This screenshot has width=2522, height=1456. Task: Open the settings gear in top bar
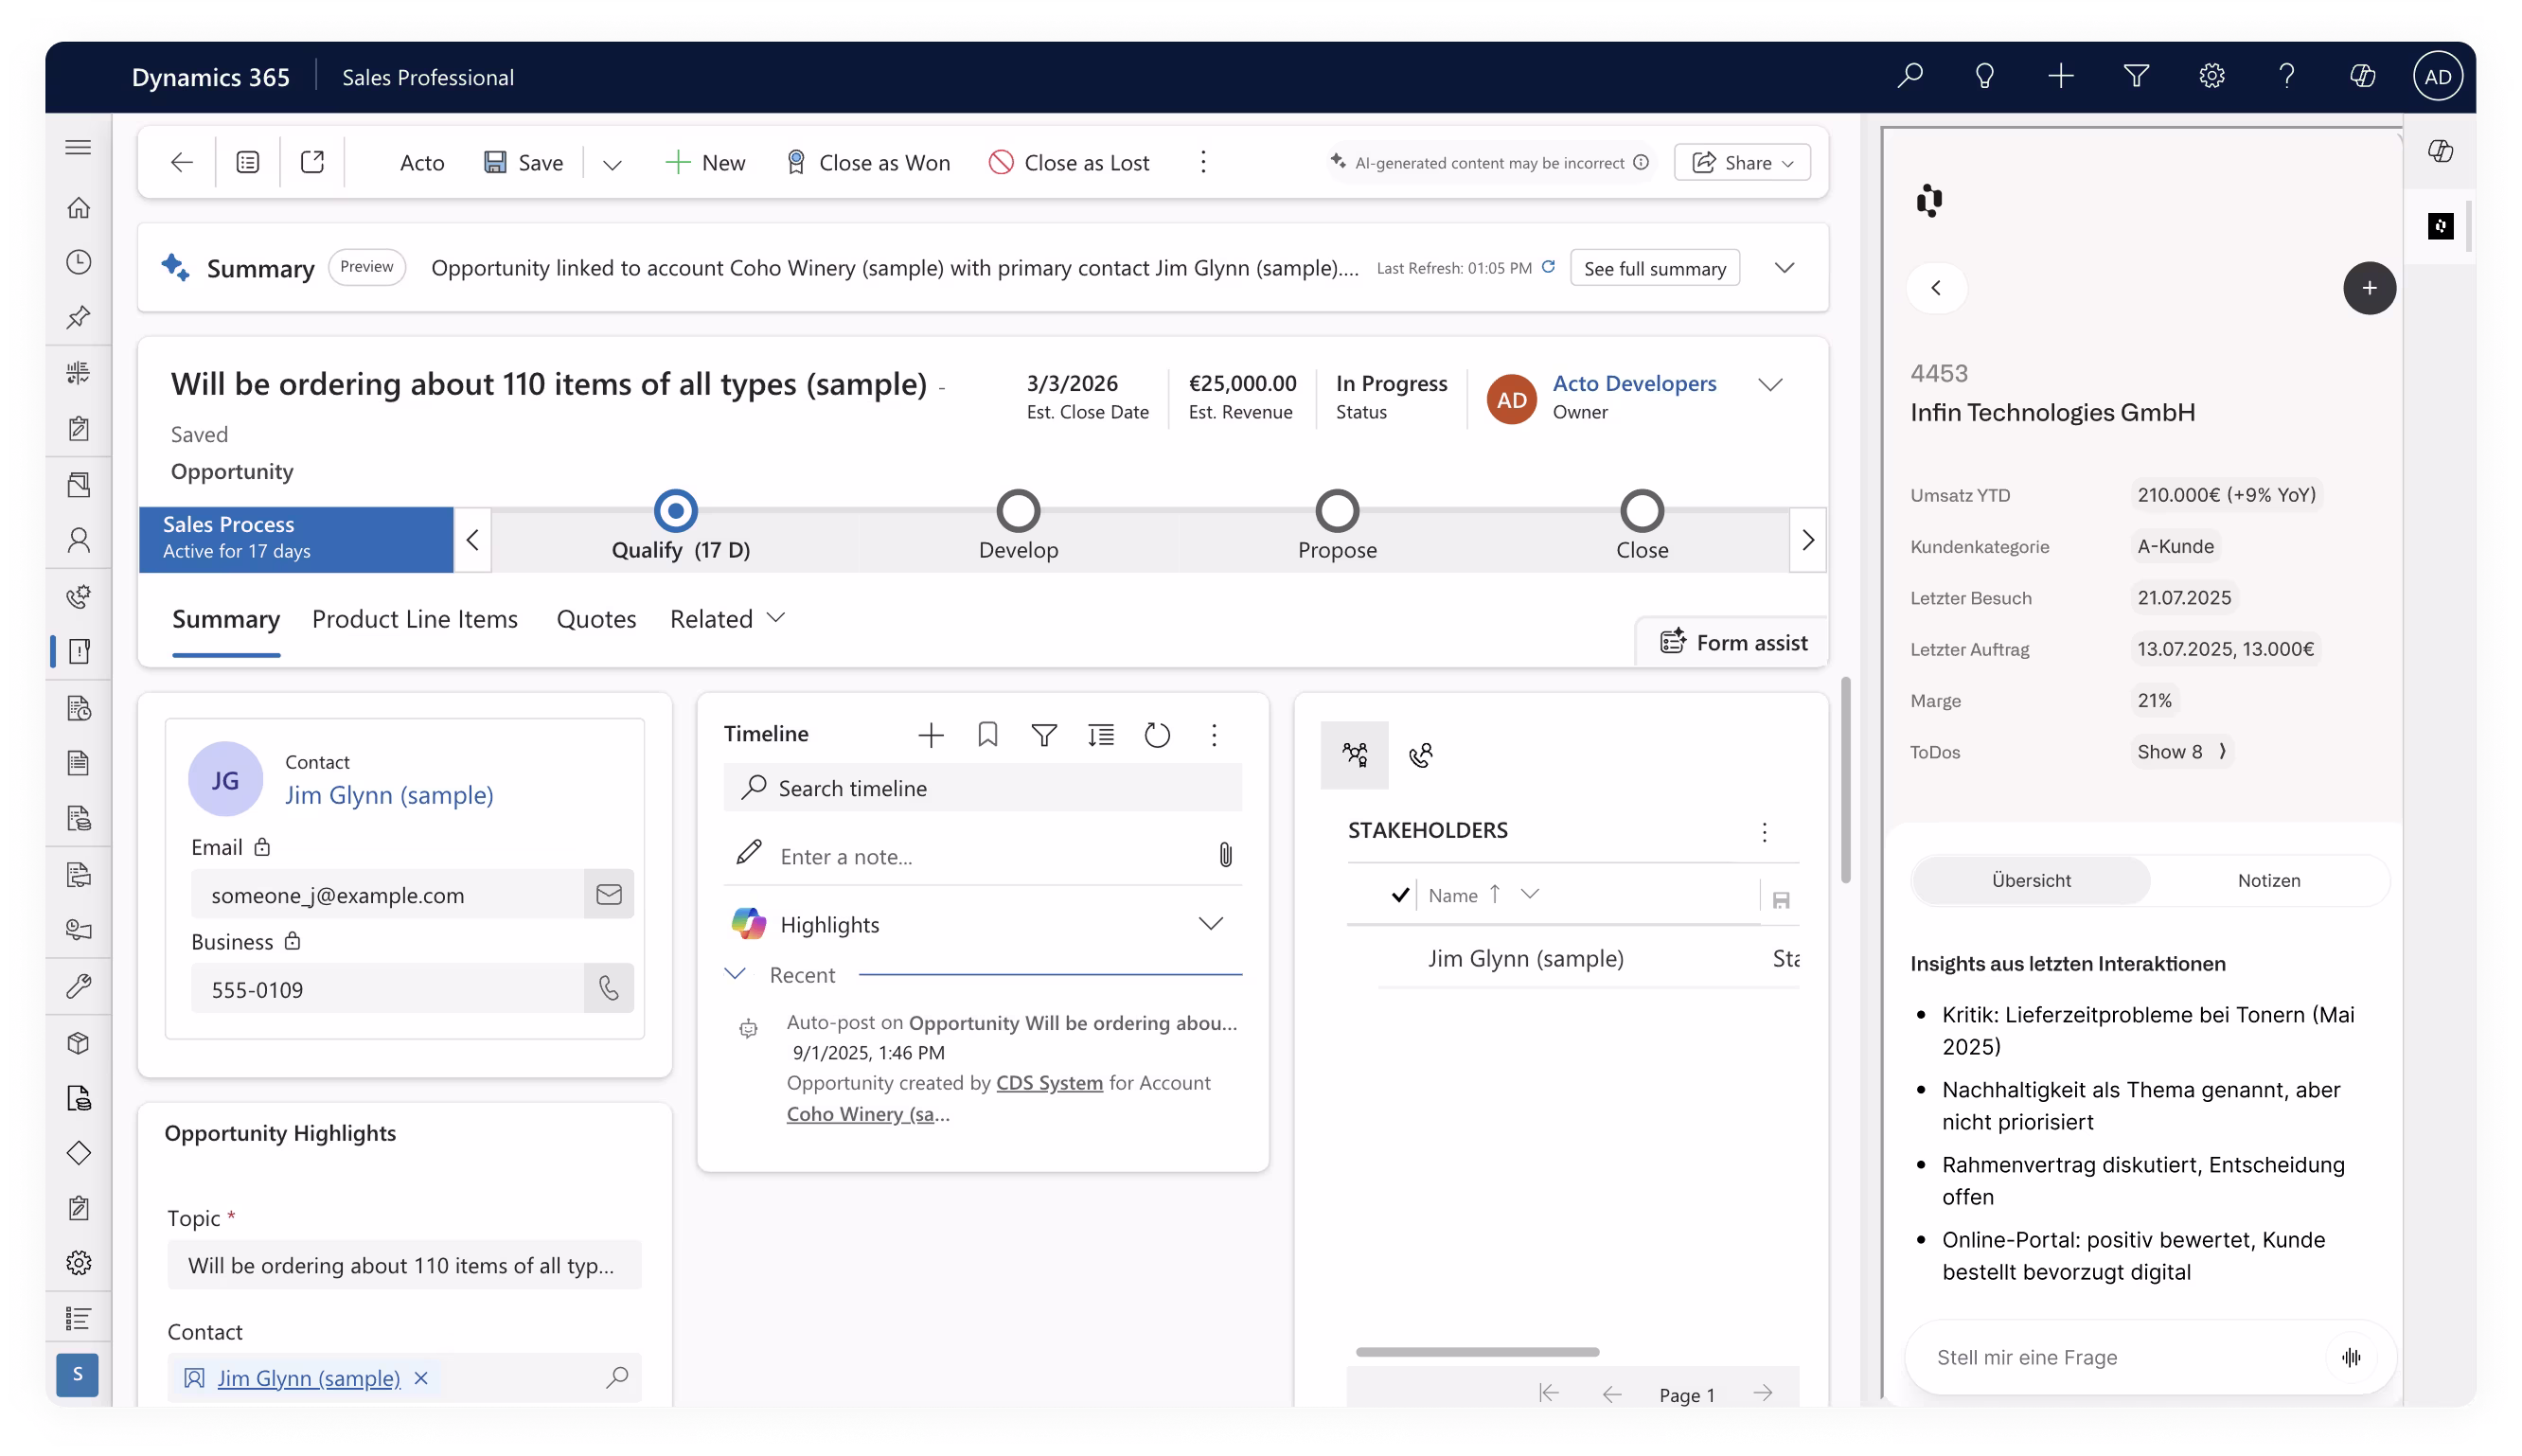2211,76
